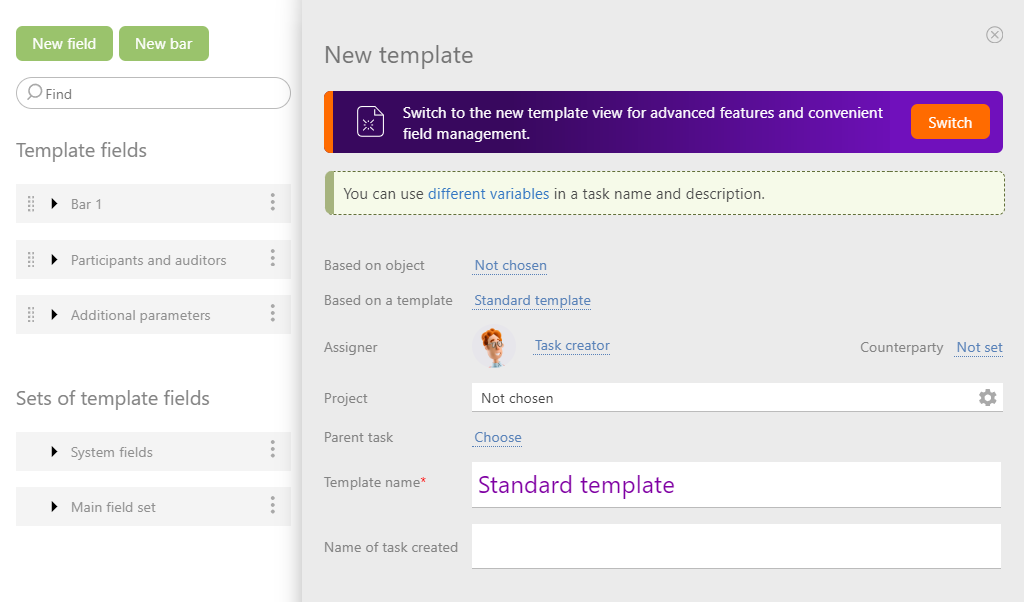Image resolution: width=1024 pixels, height=602 pixels.
Task: Click the magnifier icon in Find box
Action: (35, 92)
